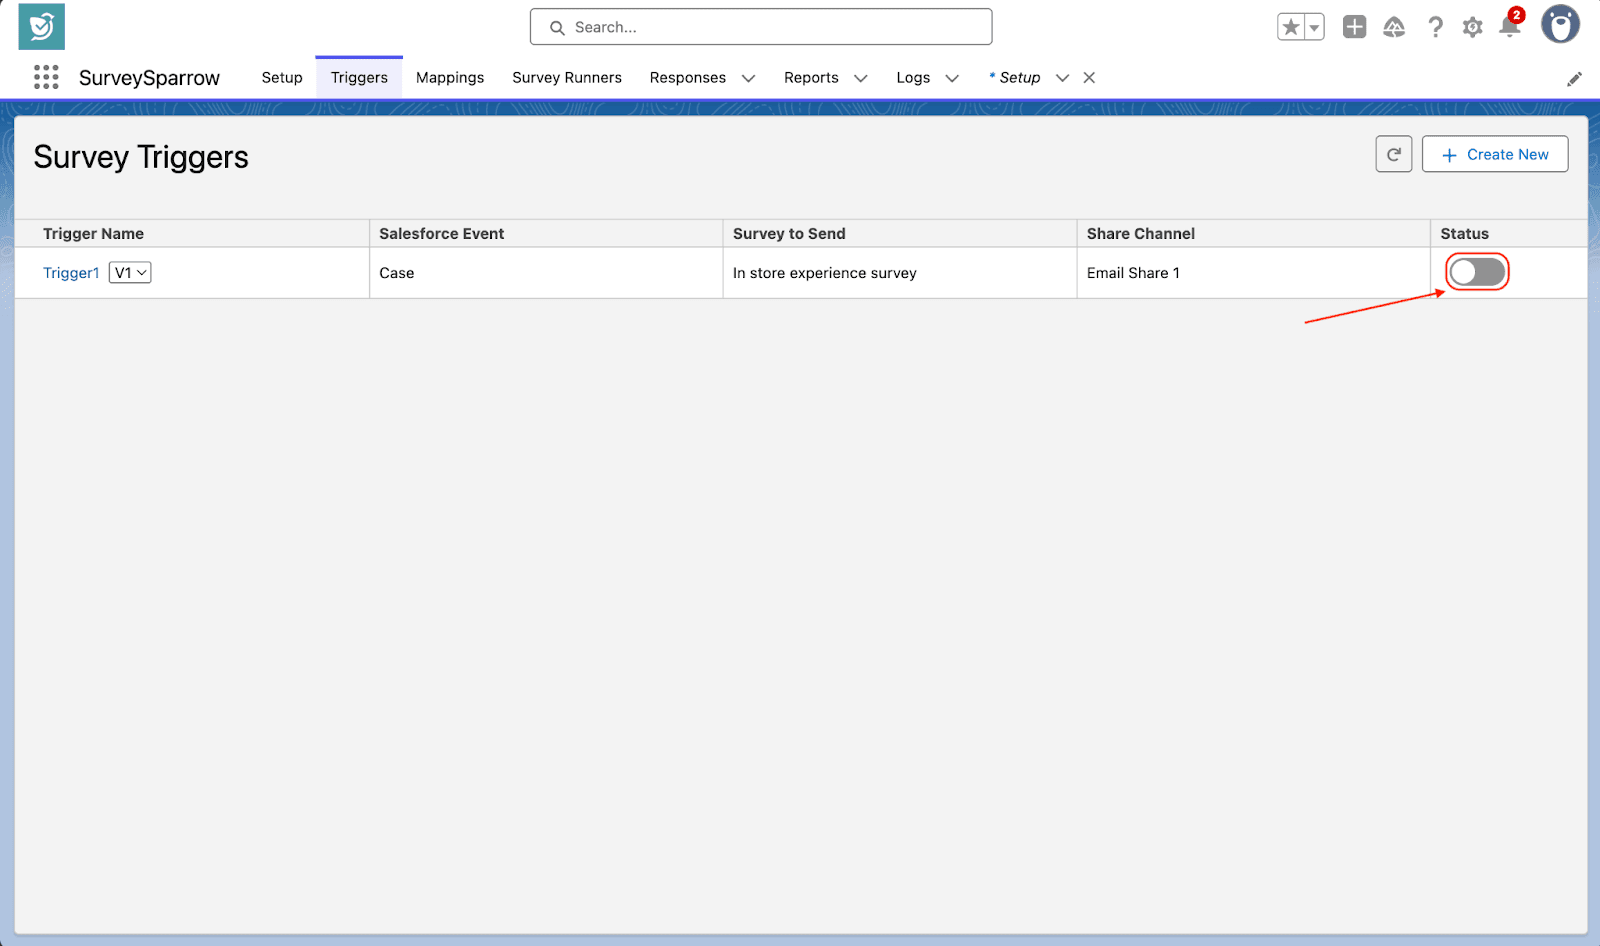Open the Notifications bell
Image resolution: width=1600 pixels, height=946 pixels.
(x=1510, y=27)
